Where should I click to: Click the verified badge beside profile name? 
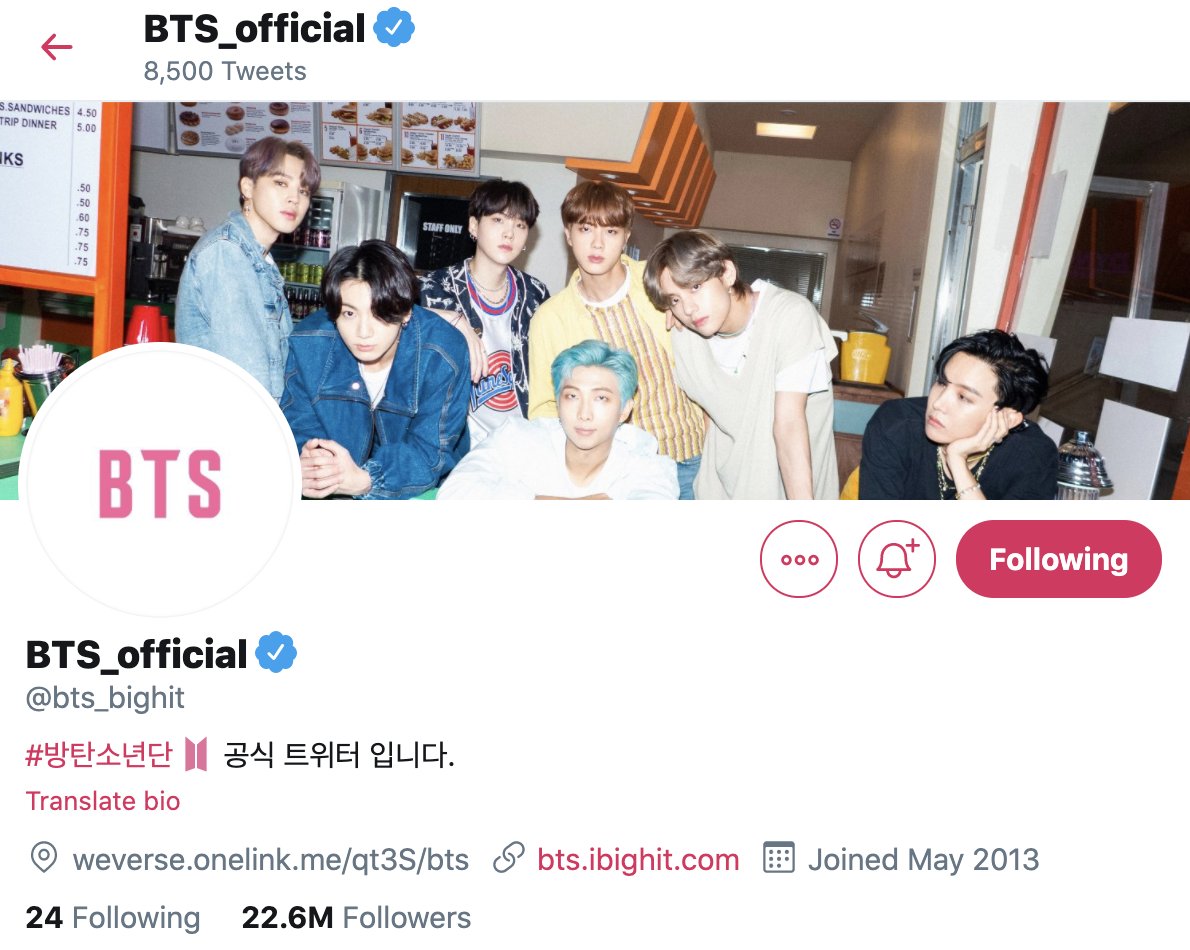(x=276, y=653)
